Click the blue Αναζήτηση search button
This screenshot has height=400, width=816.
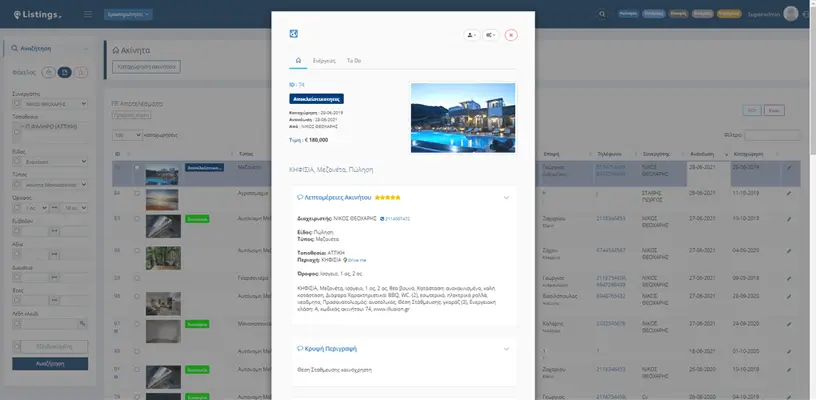50,364
